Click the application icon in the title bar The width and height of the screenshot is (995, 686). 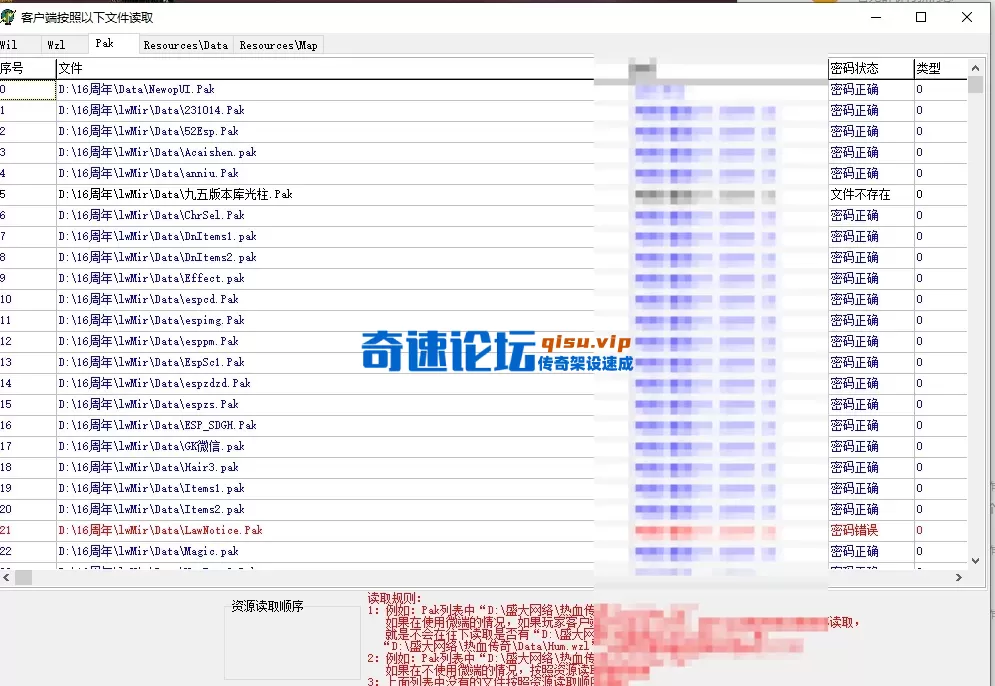[10, 16]
